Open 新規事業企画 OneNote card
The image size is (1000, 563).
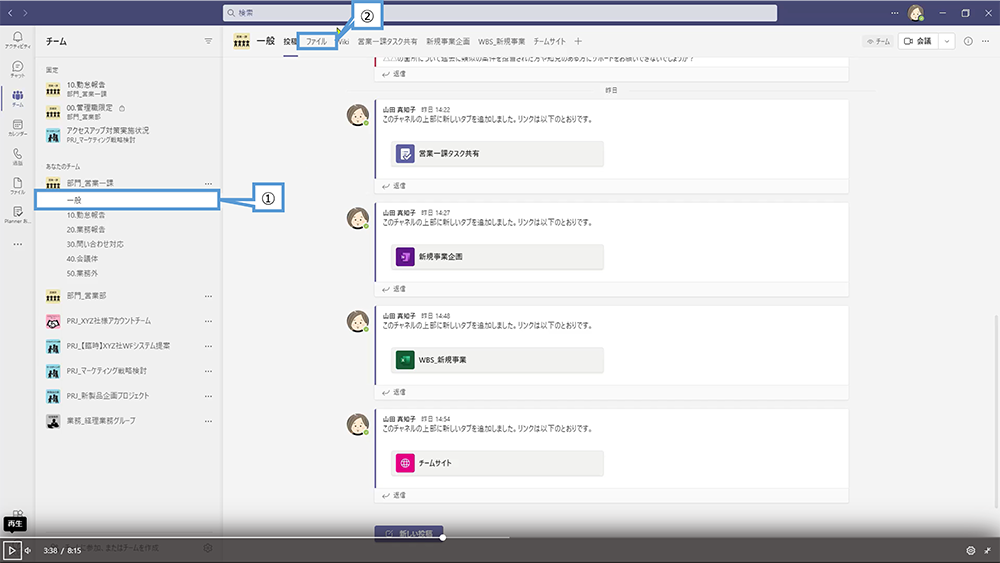497,257
